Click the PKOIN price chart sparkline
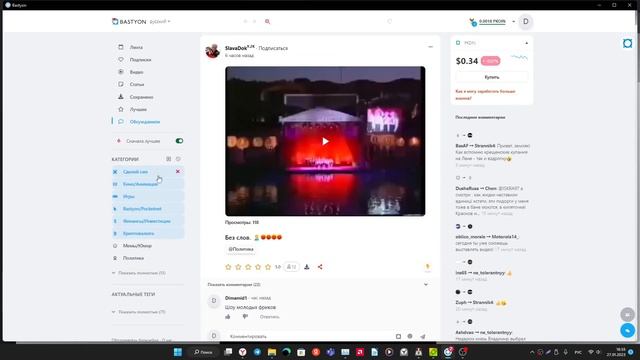This screenshot has width=640, height=360. click(520, 58)
